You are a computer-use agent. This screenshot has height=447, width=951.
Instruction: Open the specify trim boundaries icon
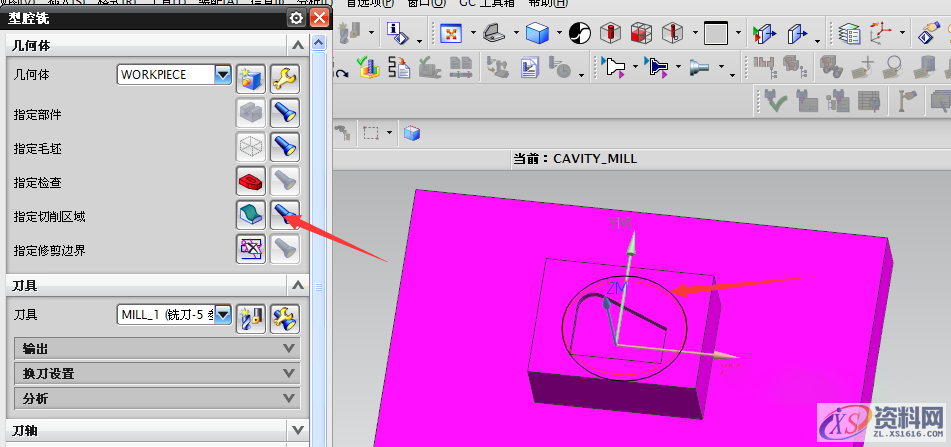251,249
